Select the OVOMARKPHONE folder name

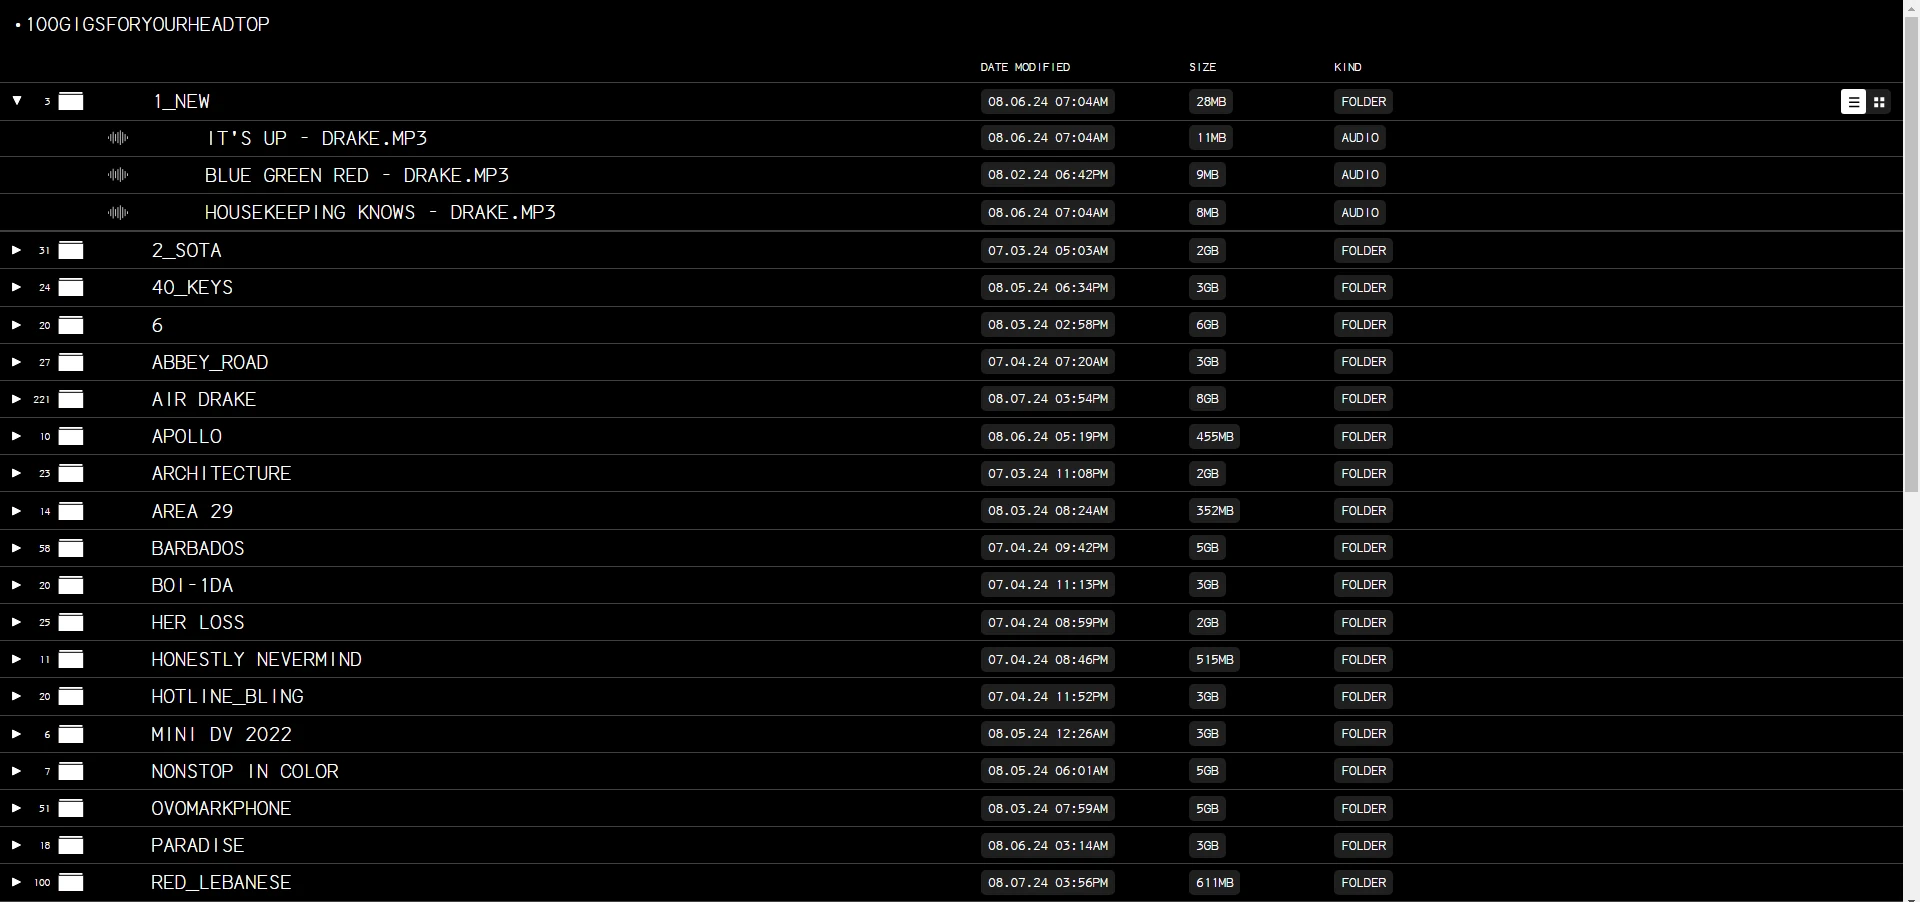tap(221, 808)
